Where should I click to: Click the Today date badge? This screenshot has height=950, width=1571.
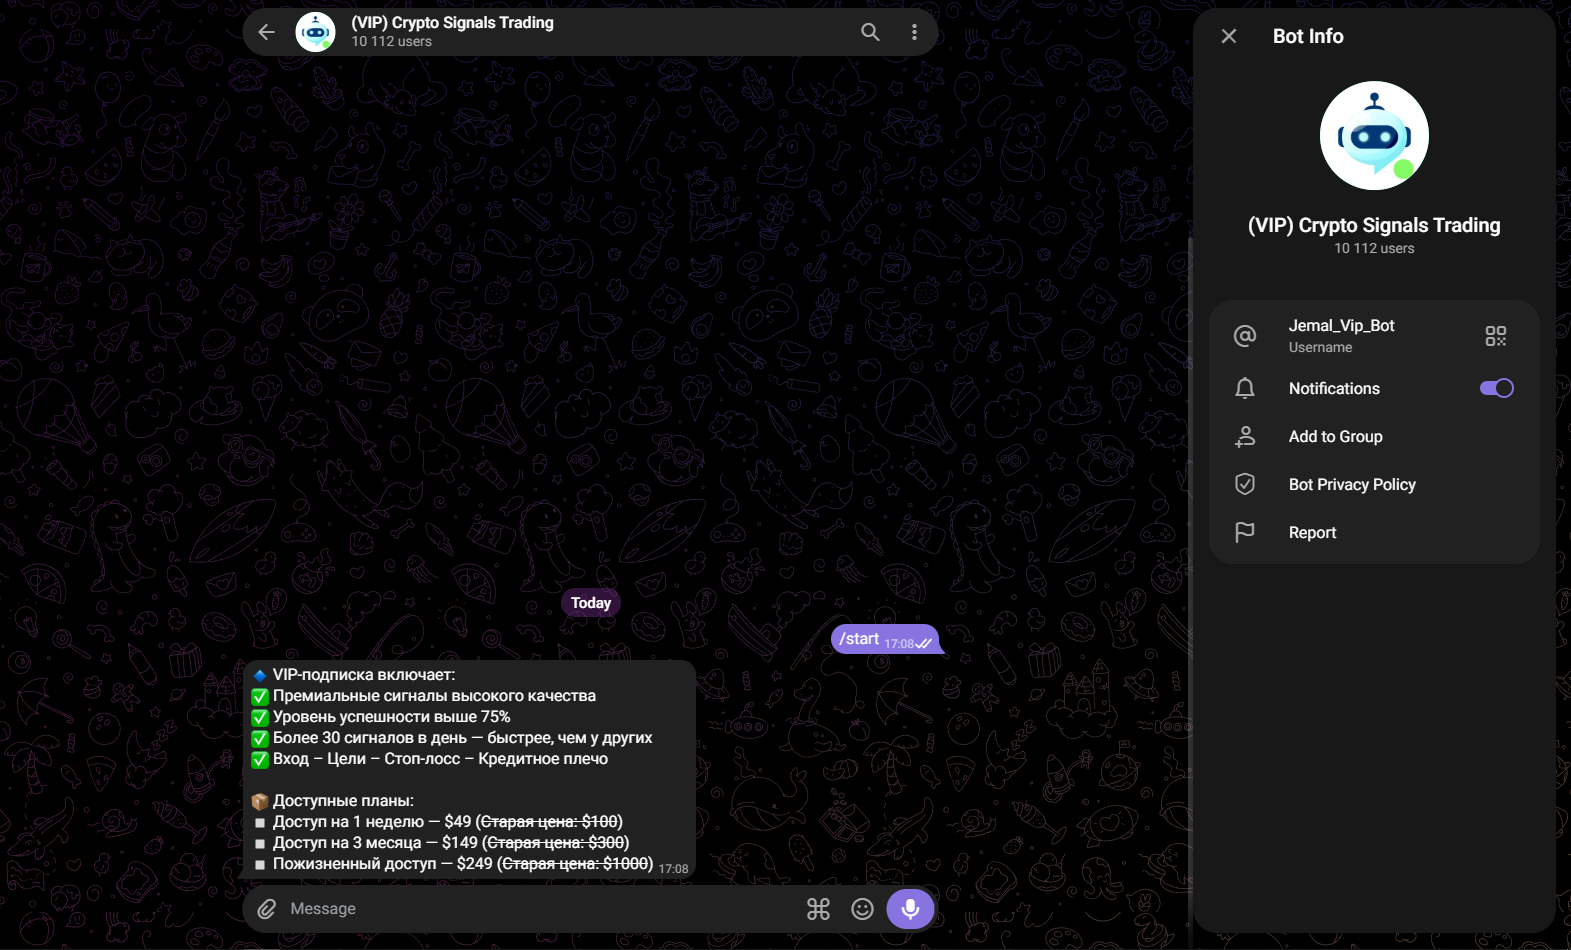(591, 603)
